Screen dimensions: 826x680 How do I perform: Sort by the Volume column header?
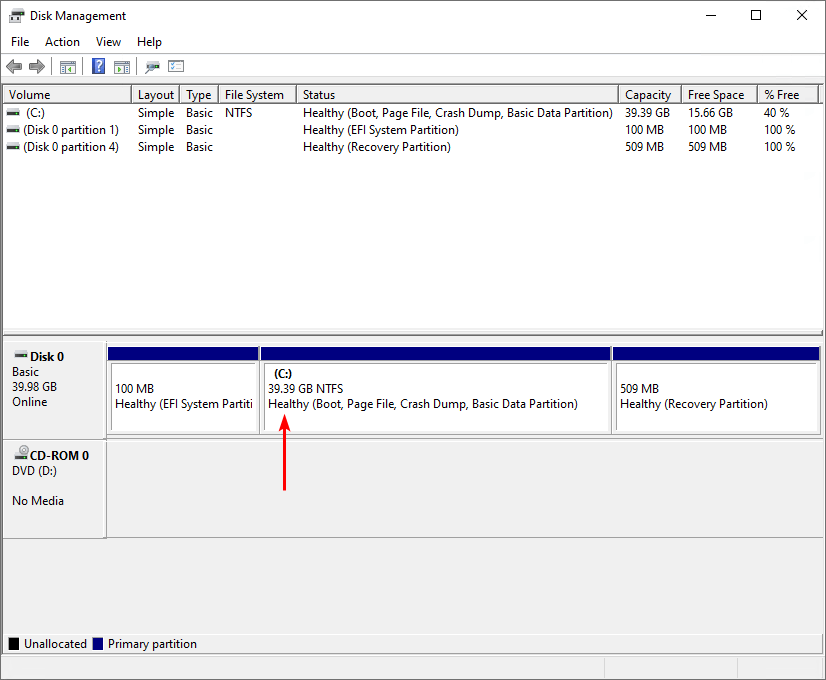67,95
